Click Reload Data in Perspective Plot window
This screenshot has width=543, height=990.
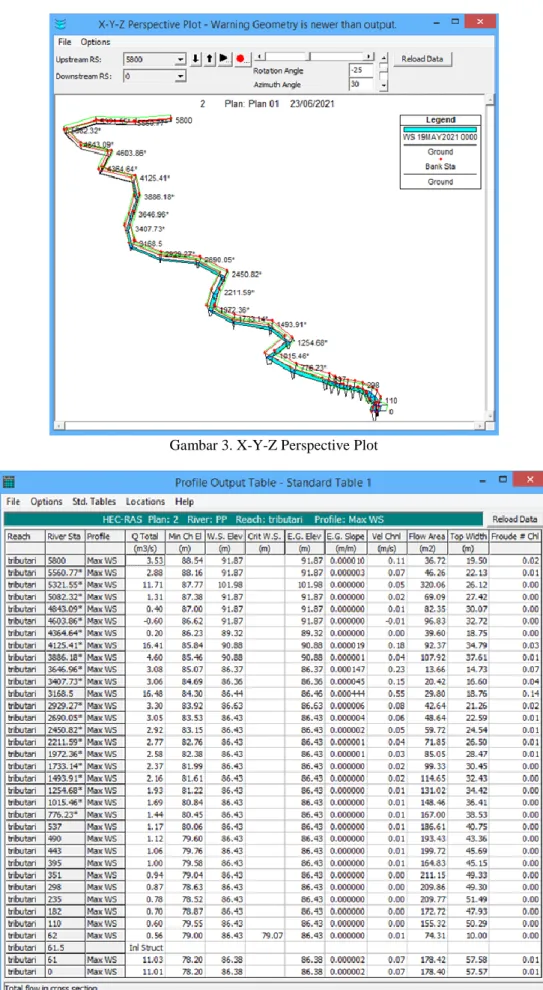pos(422,59)
